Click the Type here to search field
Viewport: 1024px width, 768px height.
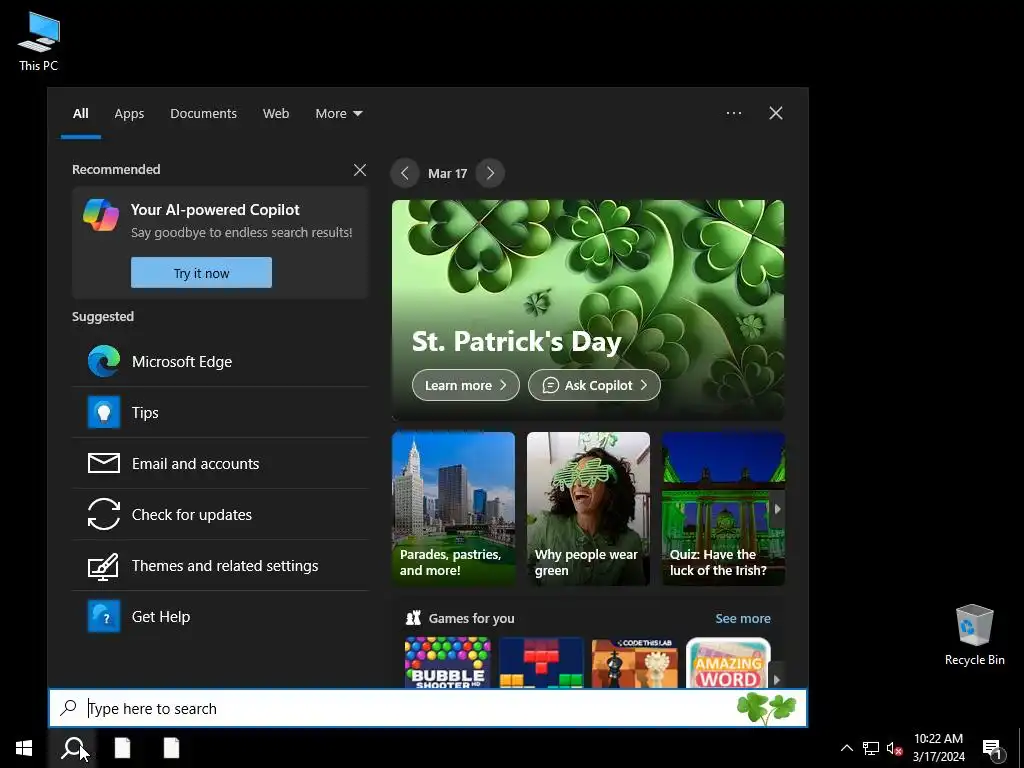tap(428, 708)
